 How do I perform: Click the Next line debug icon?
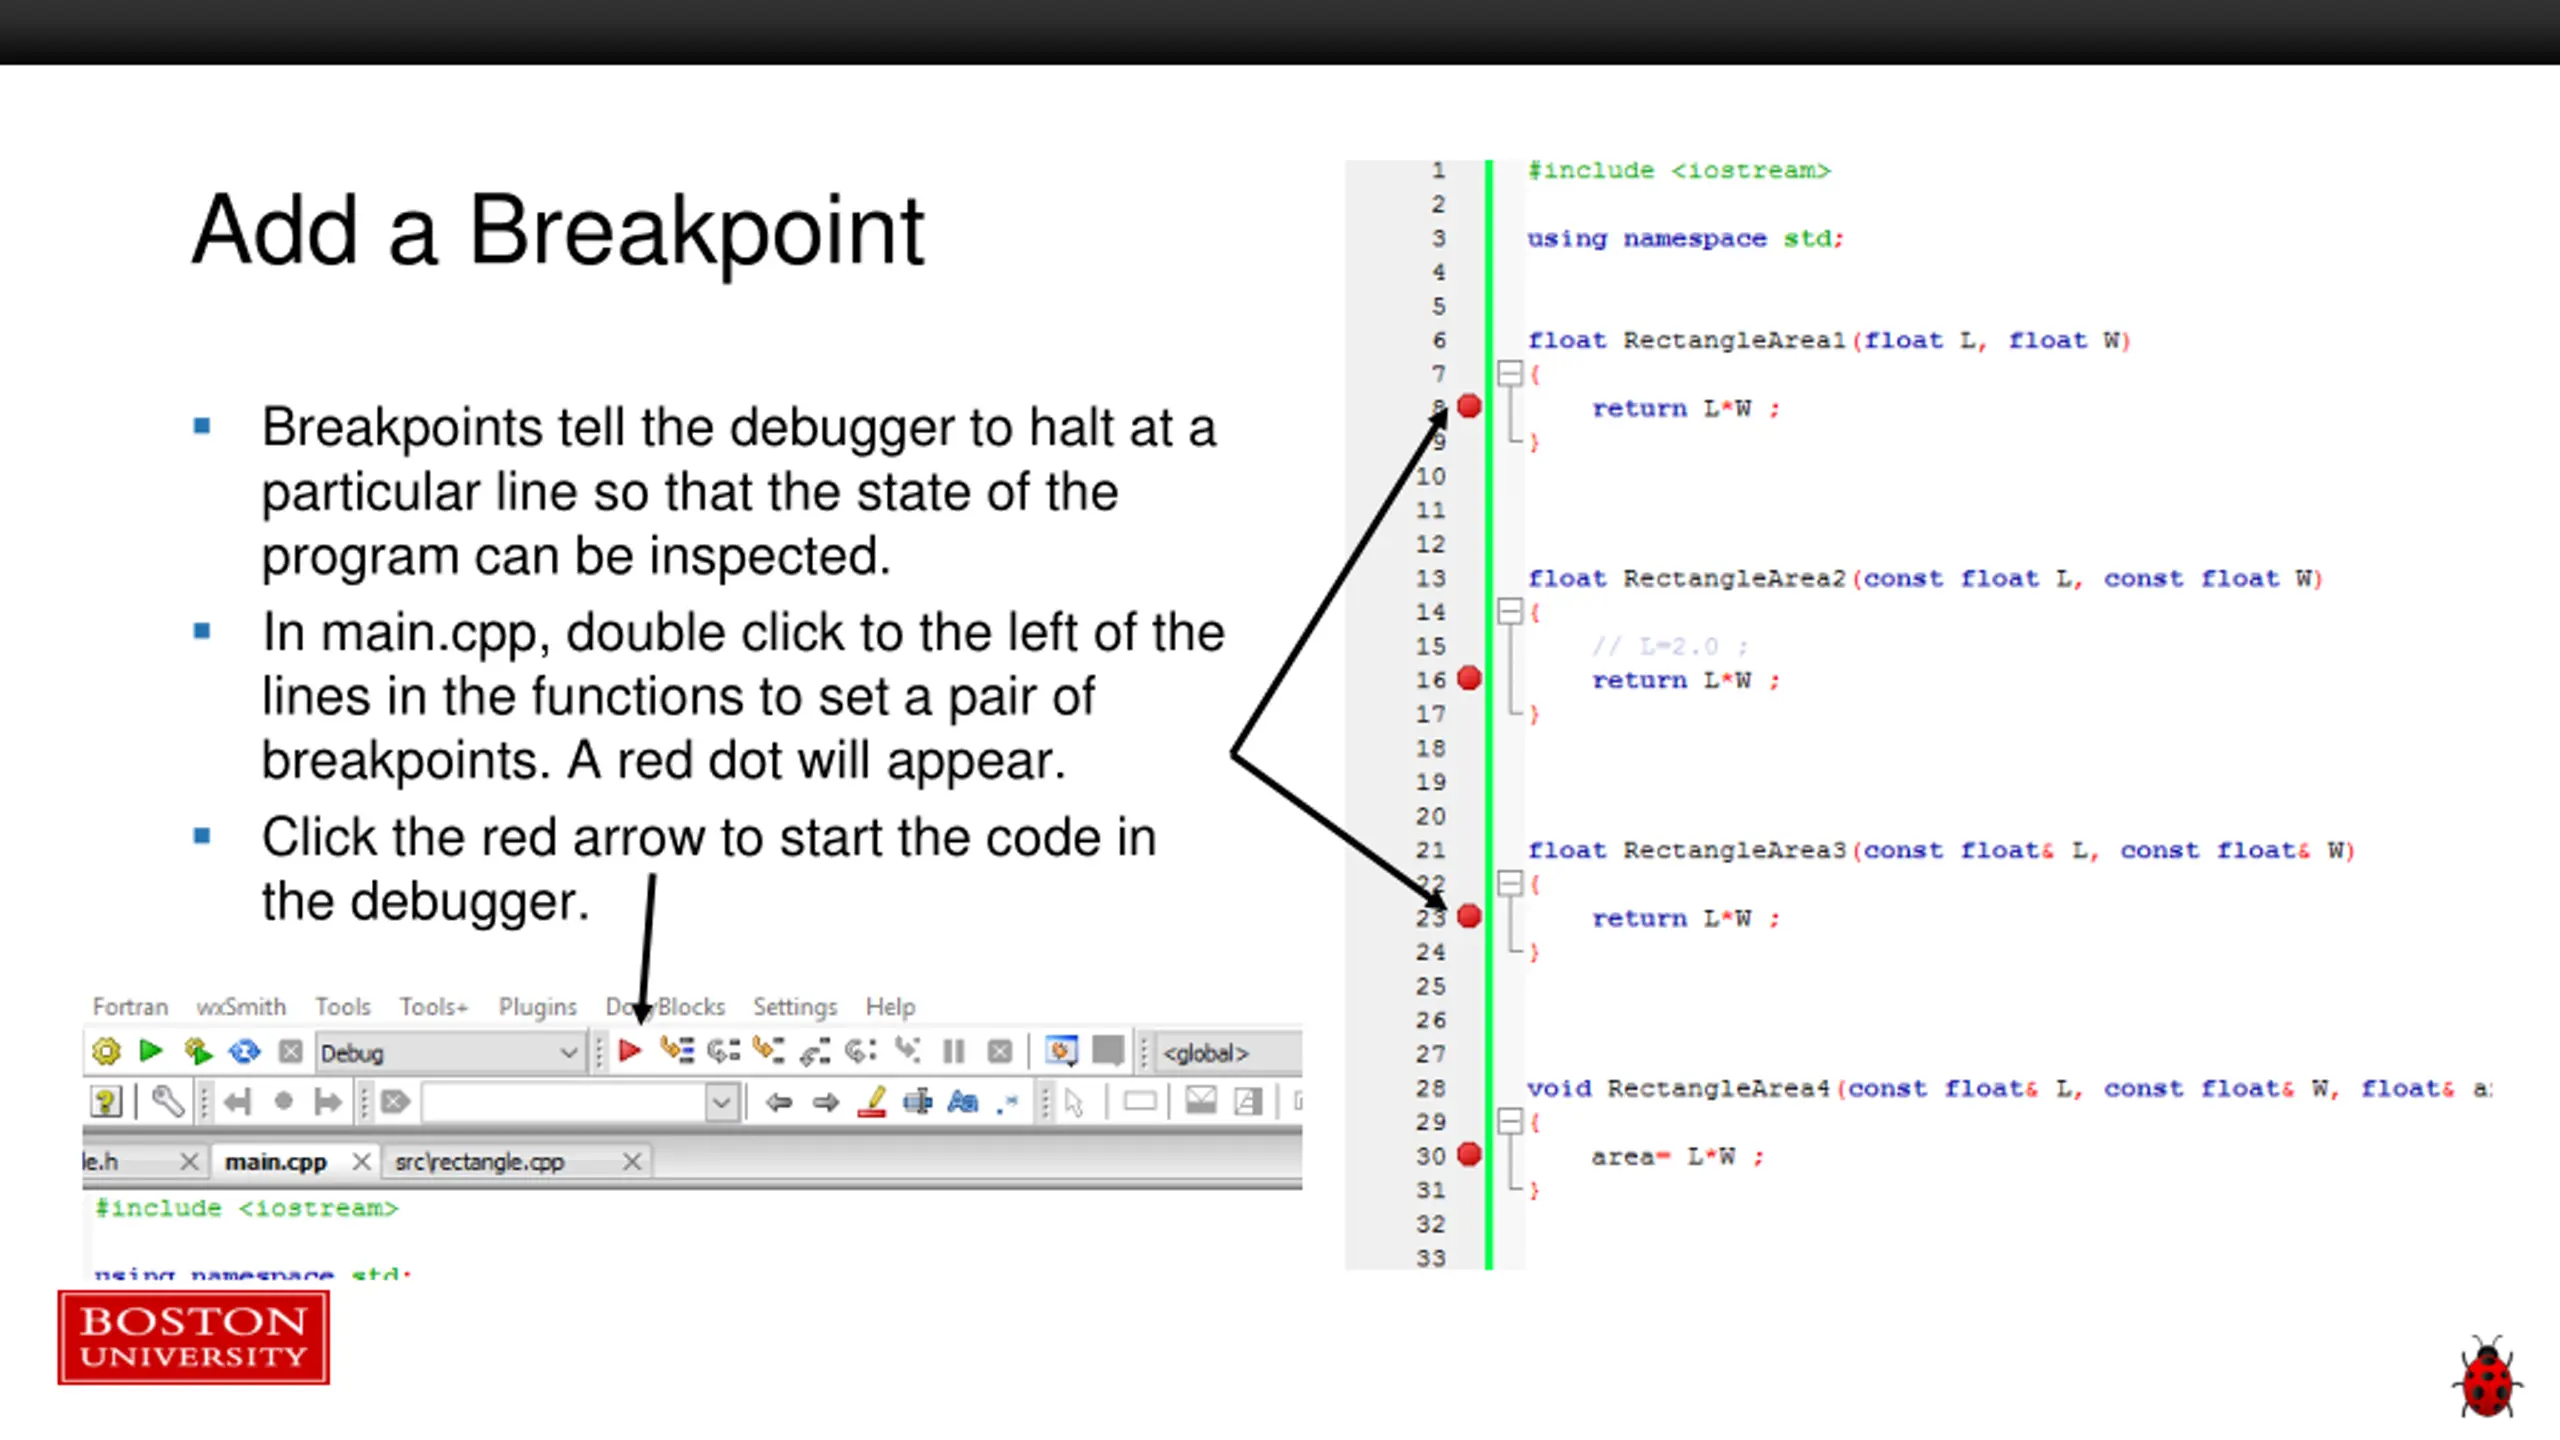click(723, 1051)
